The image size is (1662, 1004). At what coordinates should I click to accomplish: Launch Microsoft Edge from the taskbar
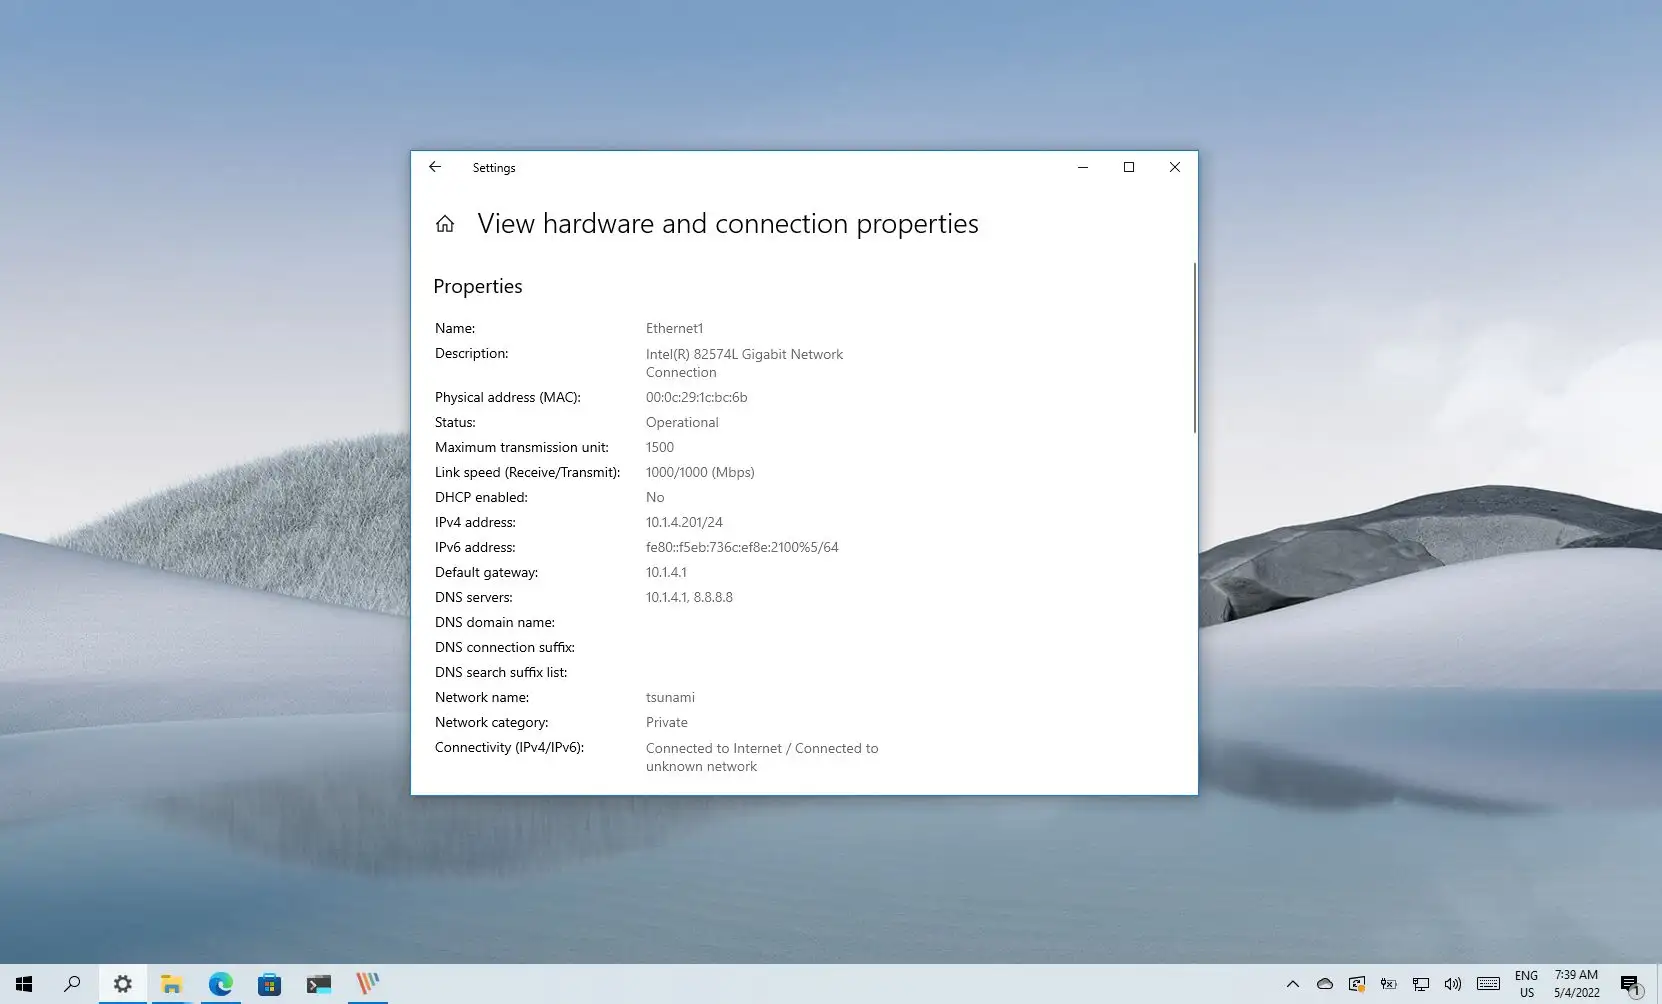(x=220, y=983)
